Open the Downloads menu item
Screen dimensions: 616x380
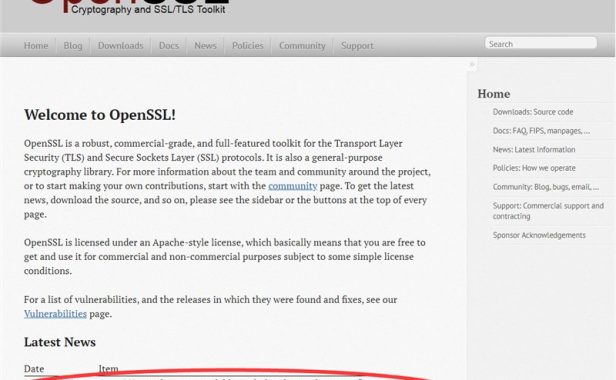[121, 46]
